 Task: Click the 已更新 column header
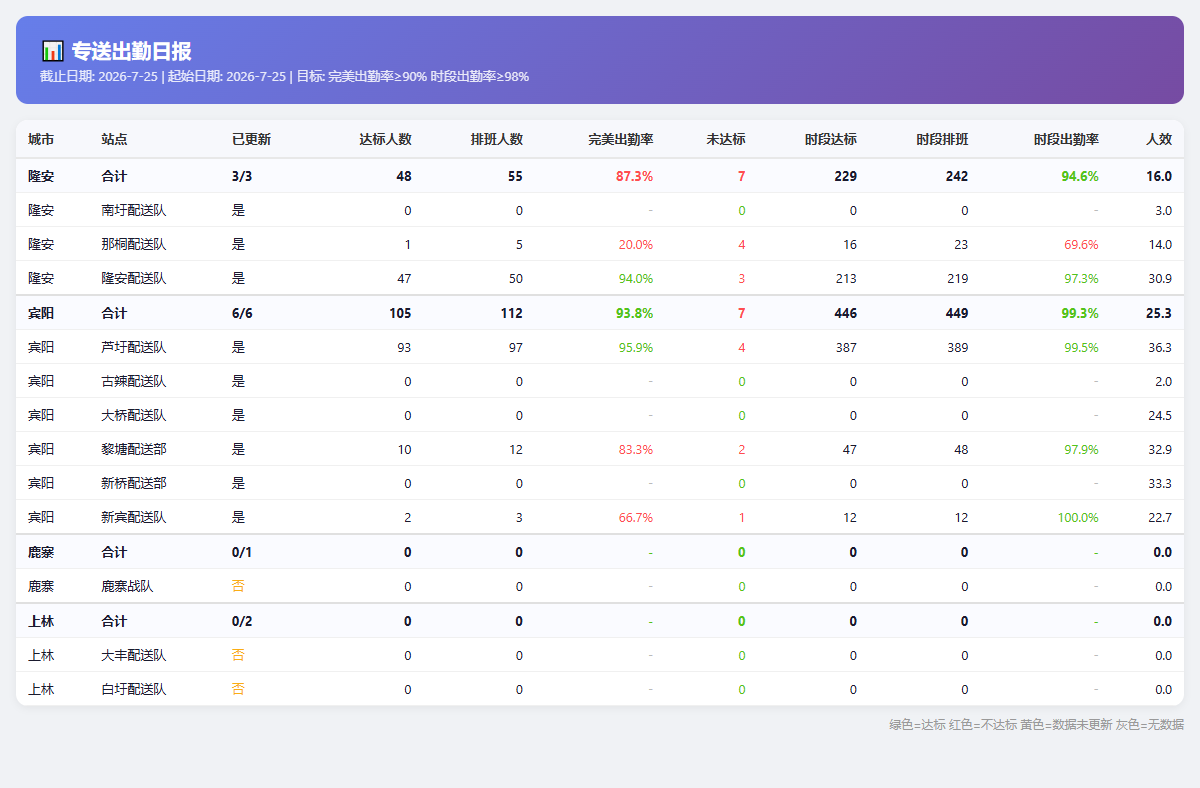click(251, 139)
